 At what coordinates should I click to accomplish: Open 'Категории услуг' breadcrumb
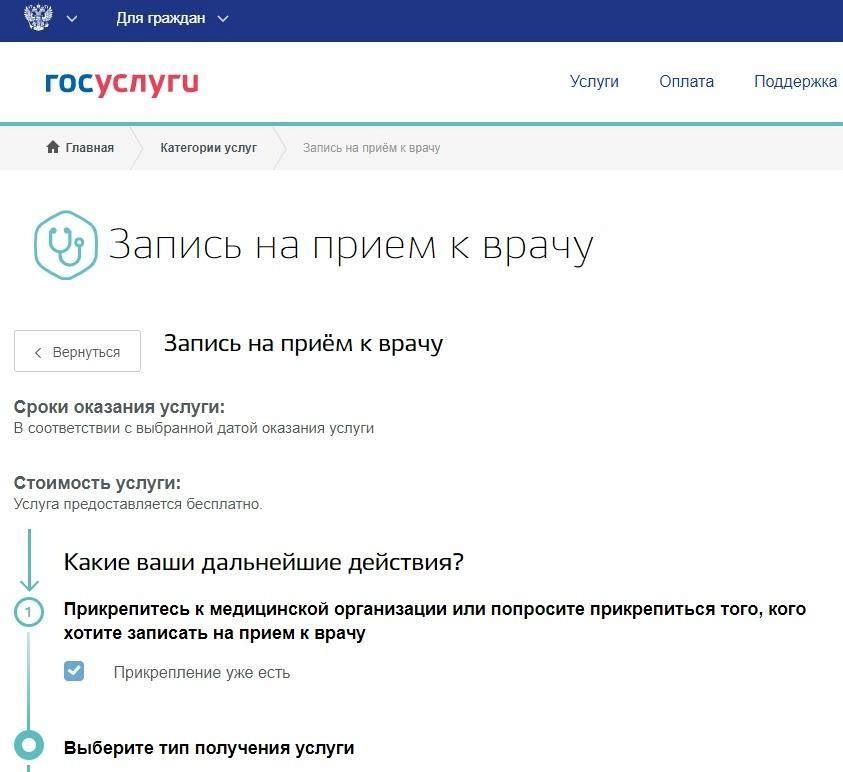(209, 147)
